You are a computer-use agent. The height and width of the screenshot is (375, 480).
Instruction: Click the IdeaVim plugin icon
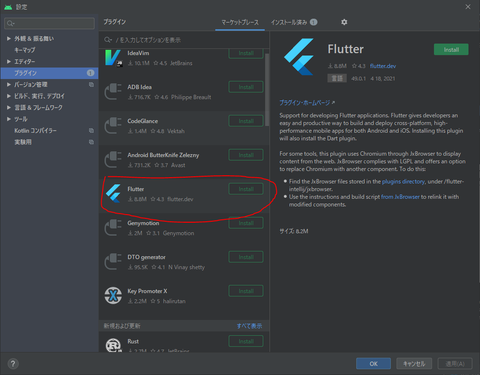pyautogui.click(x=113, y=58)
